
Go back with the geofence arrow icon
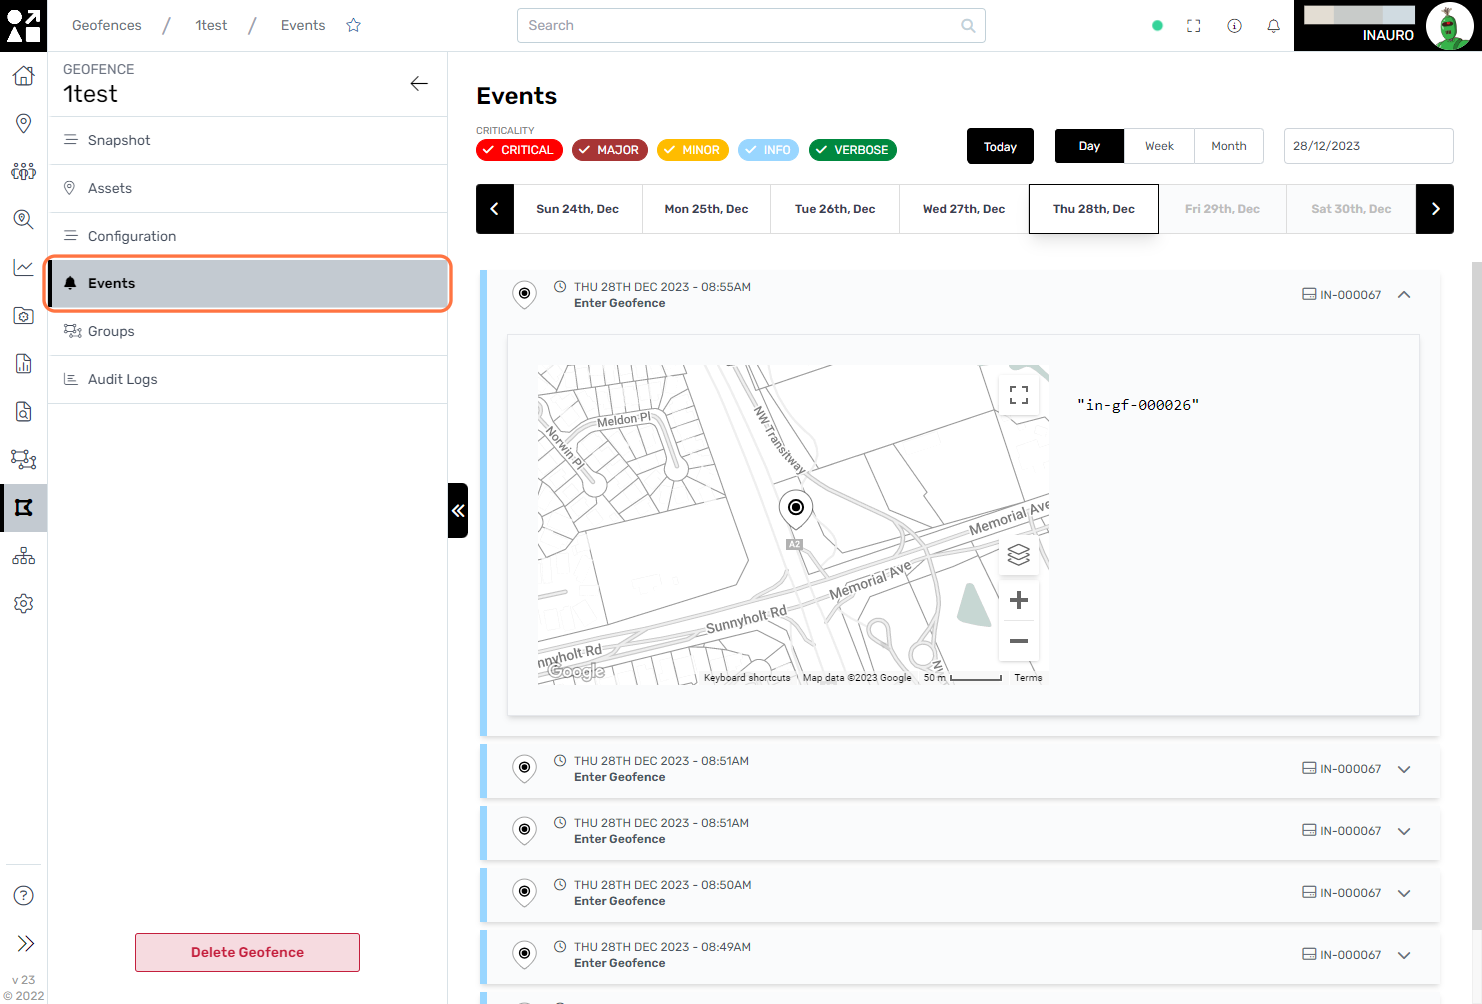(x=419, y=84)
